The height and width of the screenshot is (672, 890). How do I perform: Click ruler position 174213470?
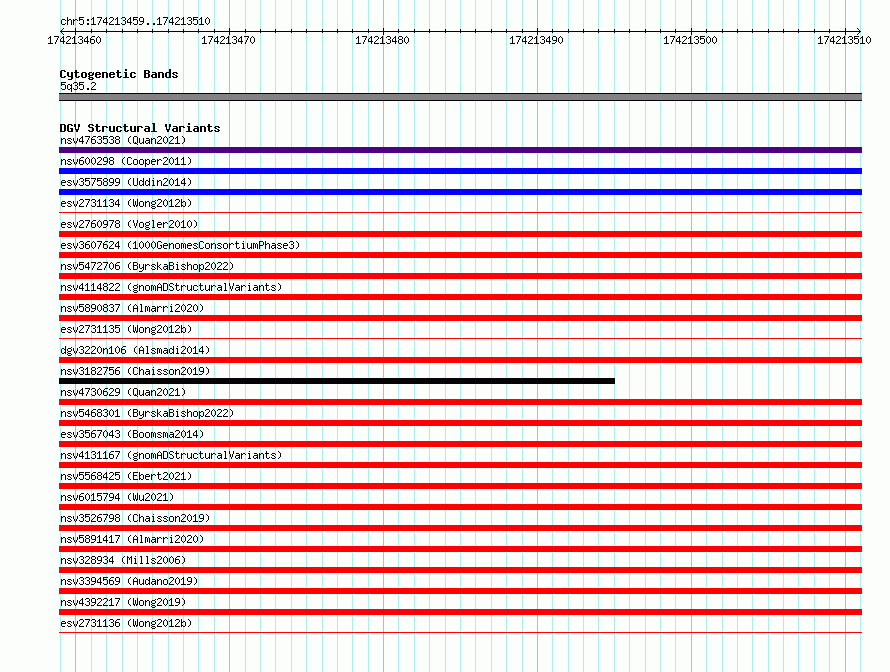[x=228, y=40]
